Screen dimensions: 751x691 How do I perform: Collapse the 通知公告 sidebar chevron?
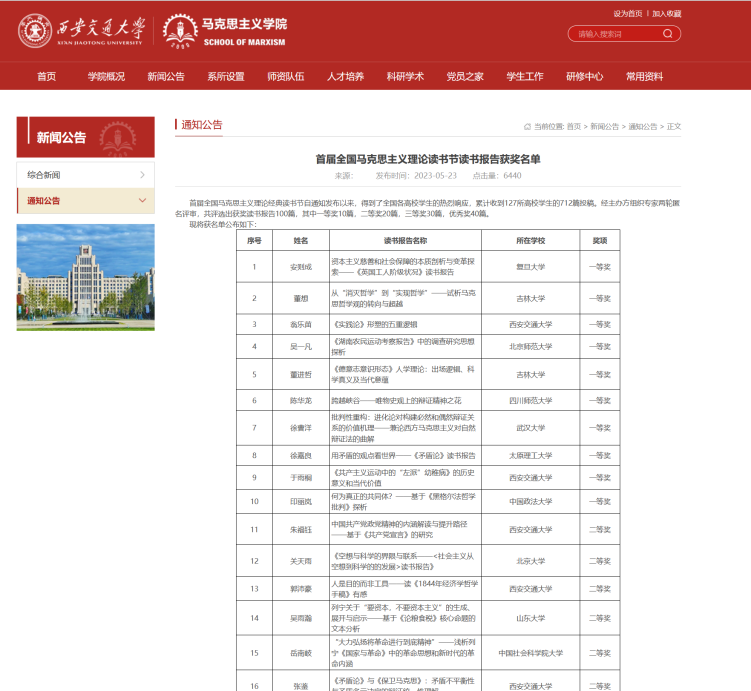coord(142,201)
